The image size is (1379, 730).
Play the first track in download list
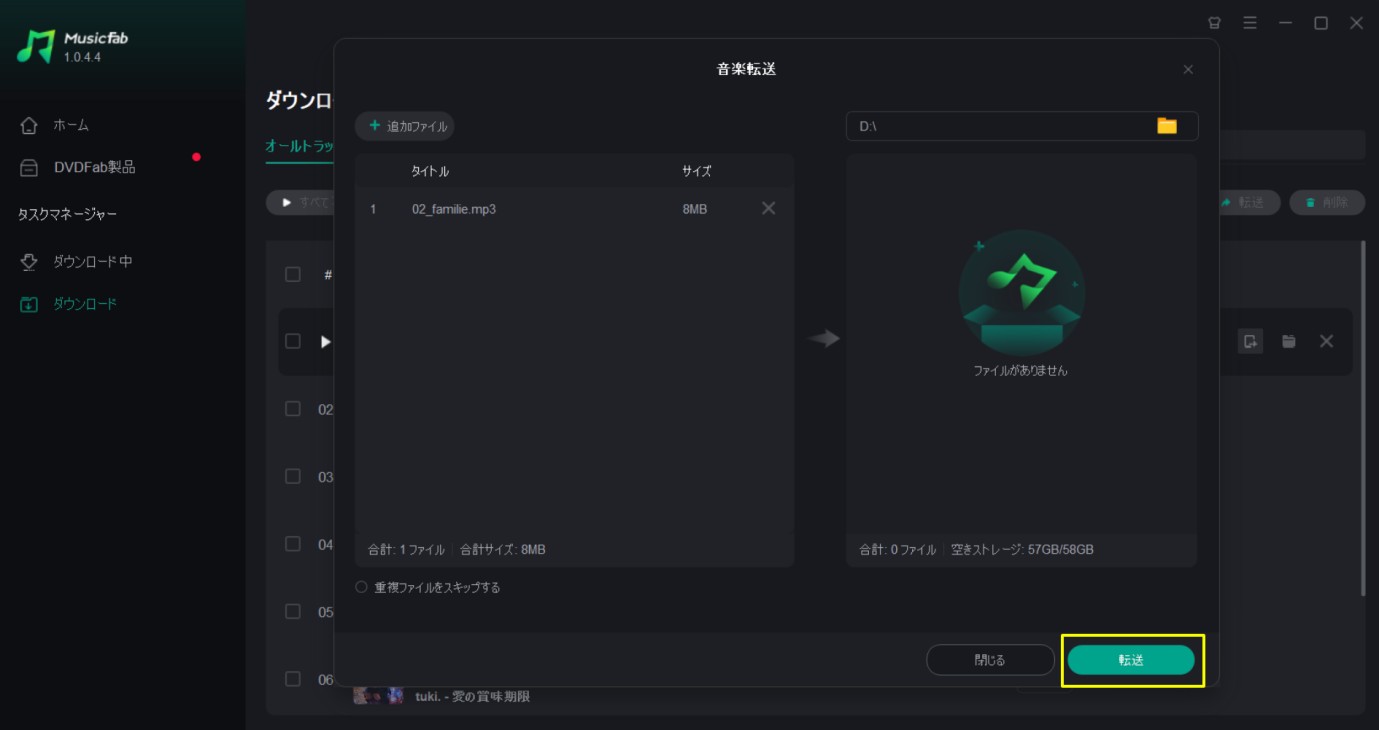[x=325, y=342]
